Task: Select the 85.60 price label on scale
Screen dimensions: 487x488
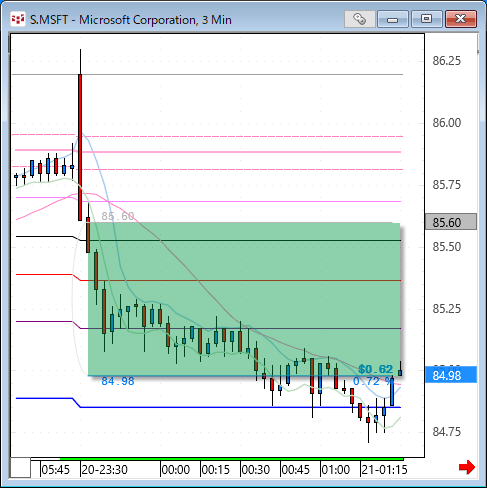Action: tap(451, 222)
